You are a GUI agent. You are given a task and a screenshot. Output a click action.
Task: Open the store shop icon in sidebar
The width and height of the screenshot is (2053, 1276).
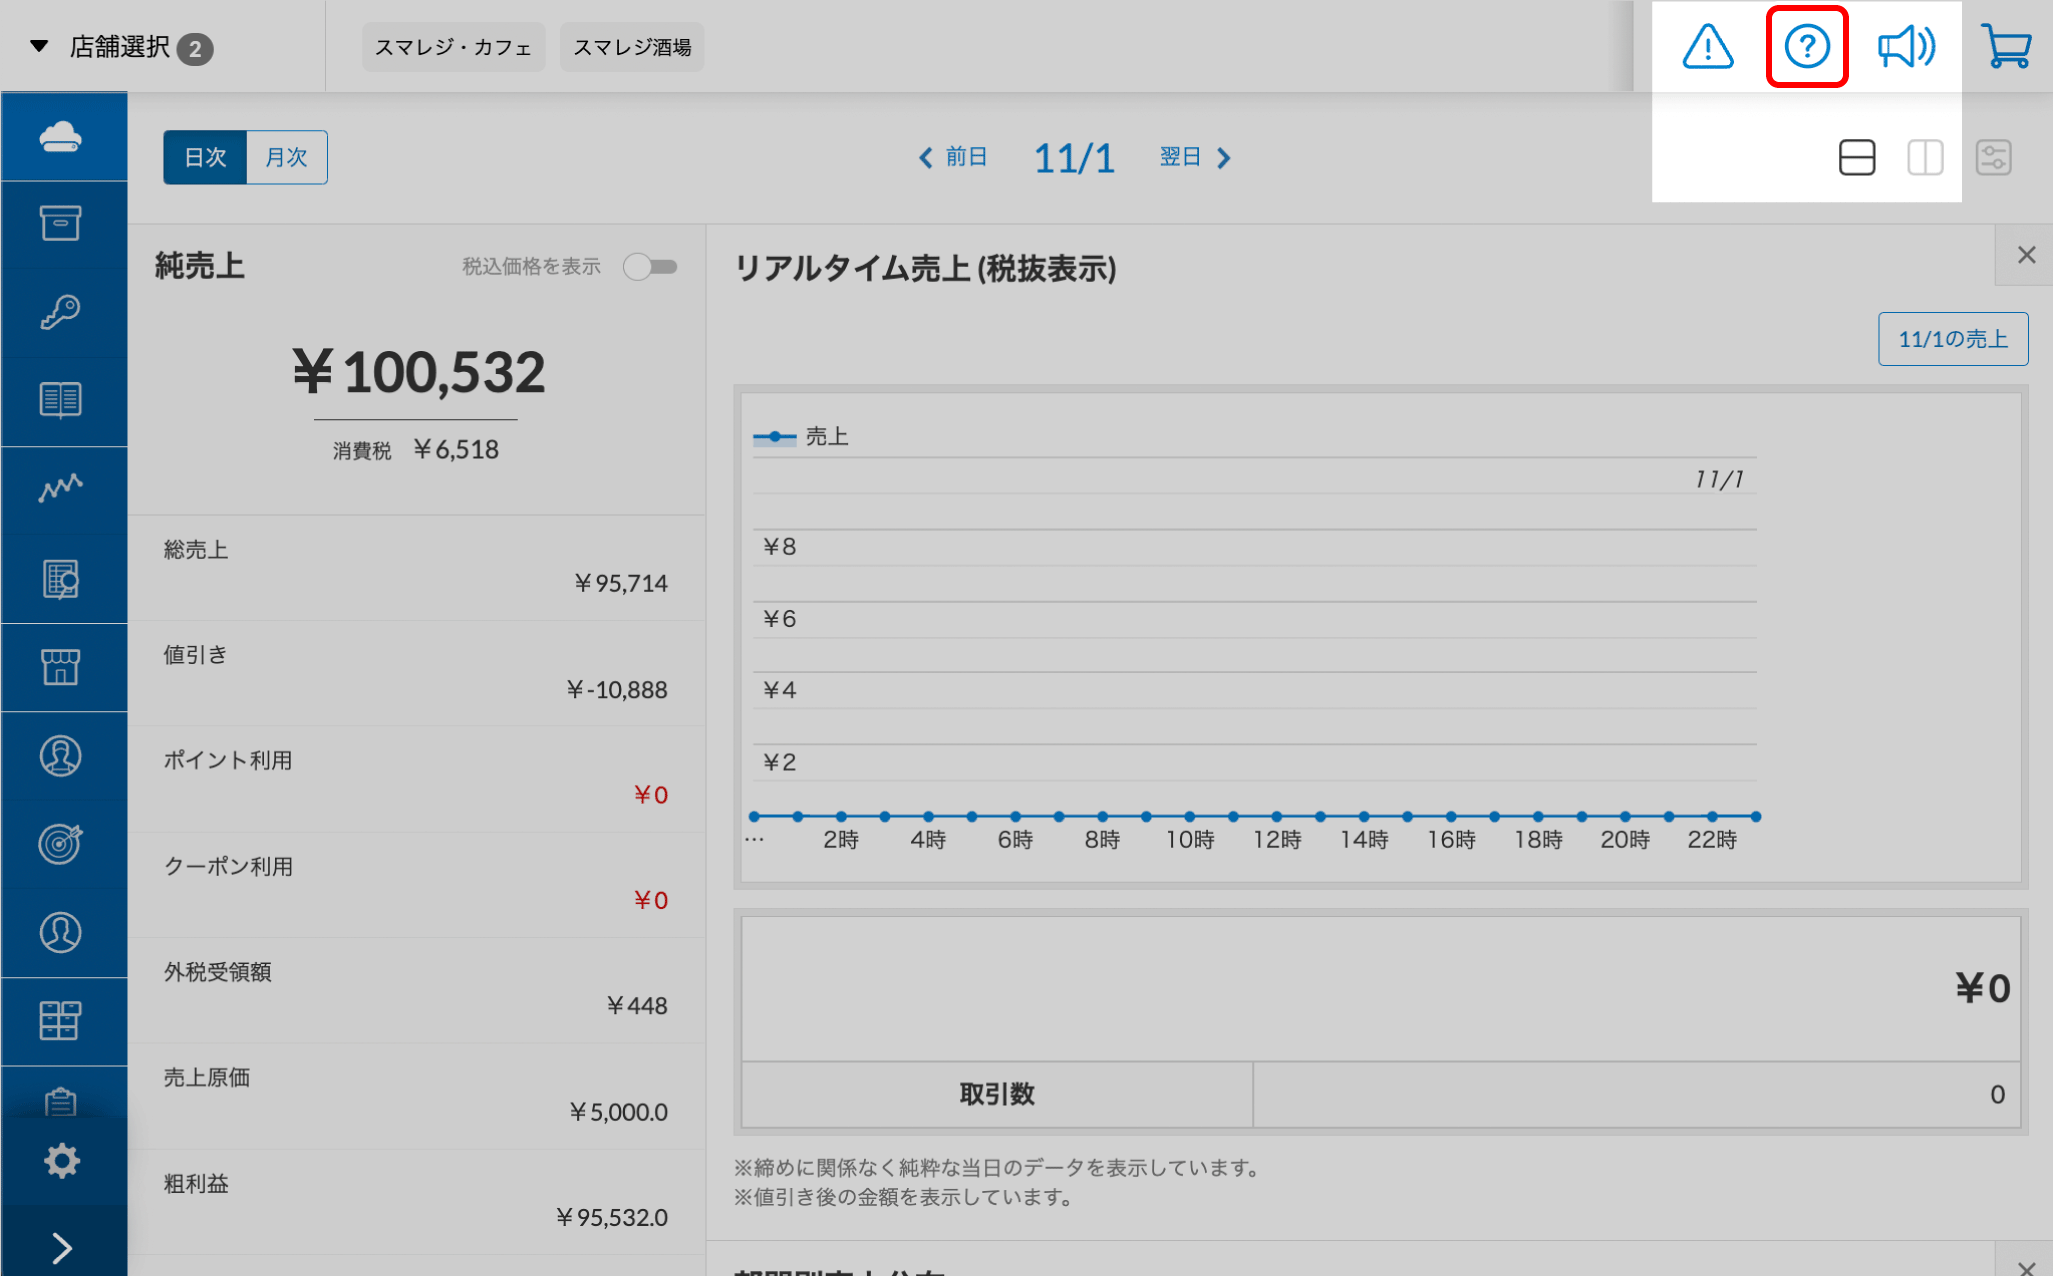coord(61,667)
